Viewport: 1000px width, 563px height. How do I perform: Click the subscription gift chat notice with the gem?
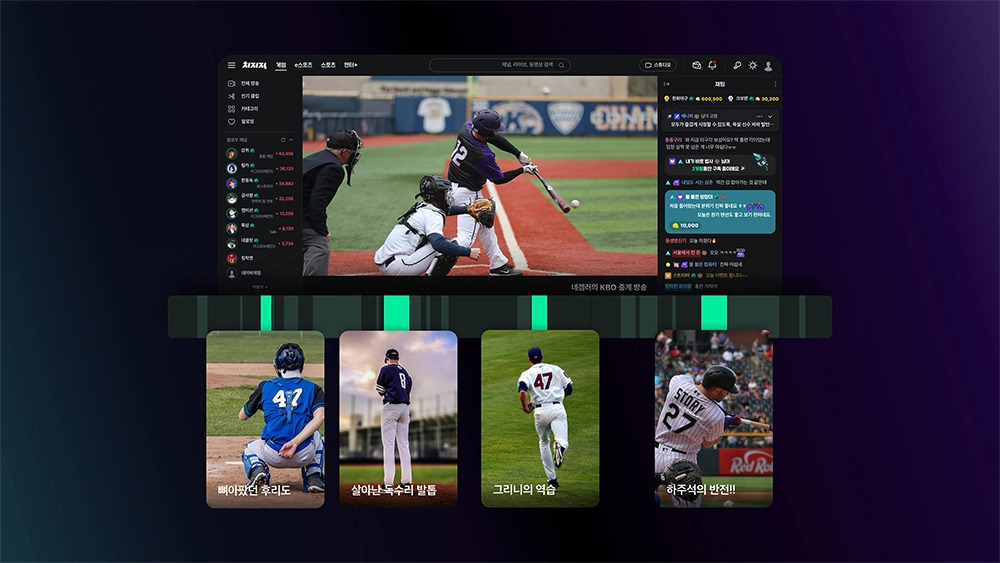click(720, 165)
